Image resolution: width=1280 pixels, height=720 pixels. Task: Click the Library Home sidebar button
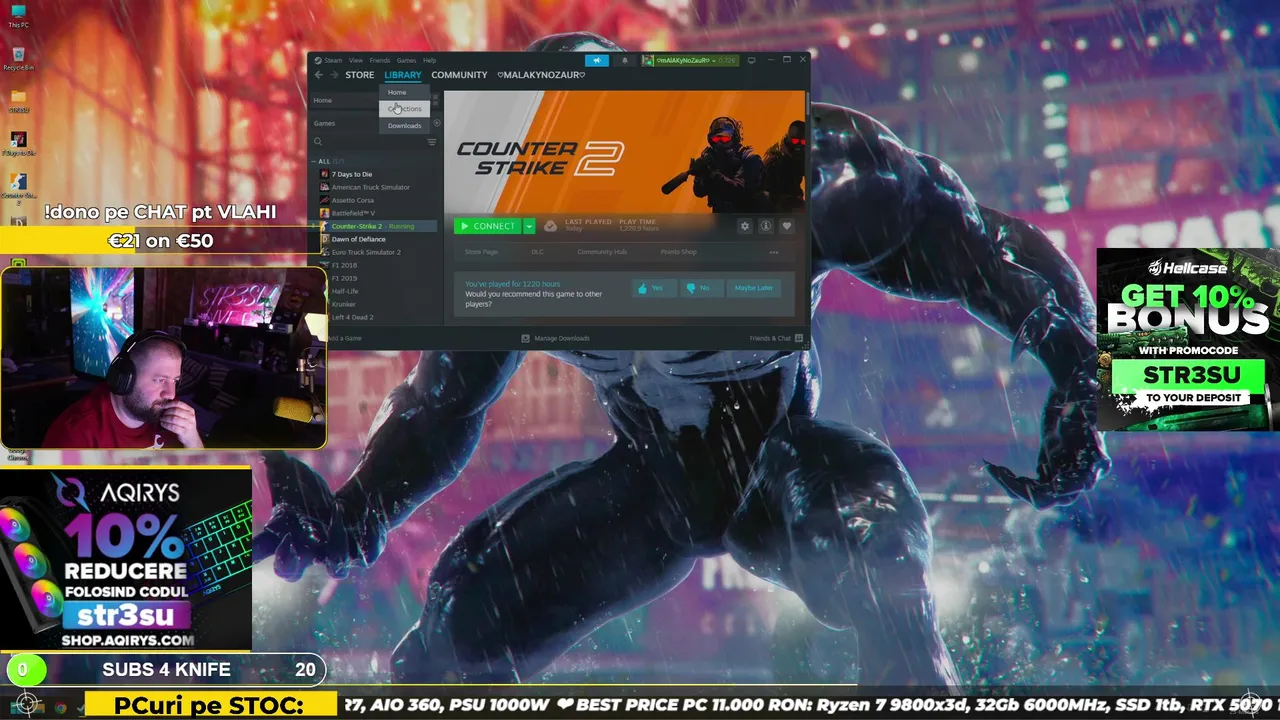click(x=345, y=100)
